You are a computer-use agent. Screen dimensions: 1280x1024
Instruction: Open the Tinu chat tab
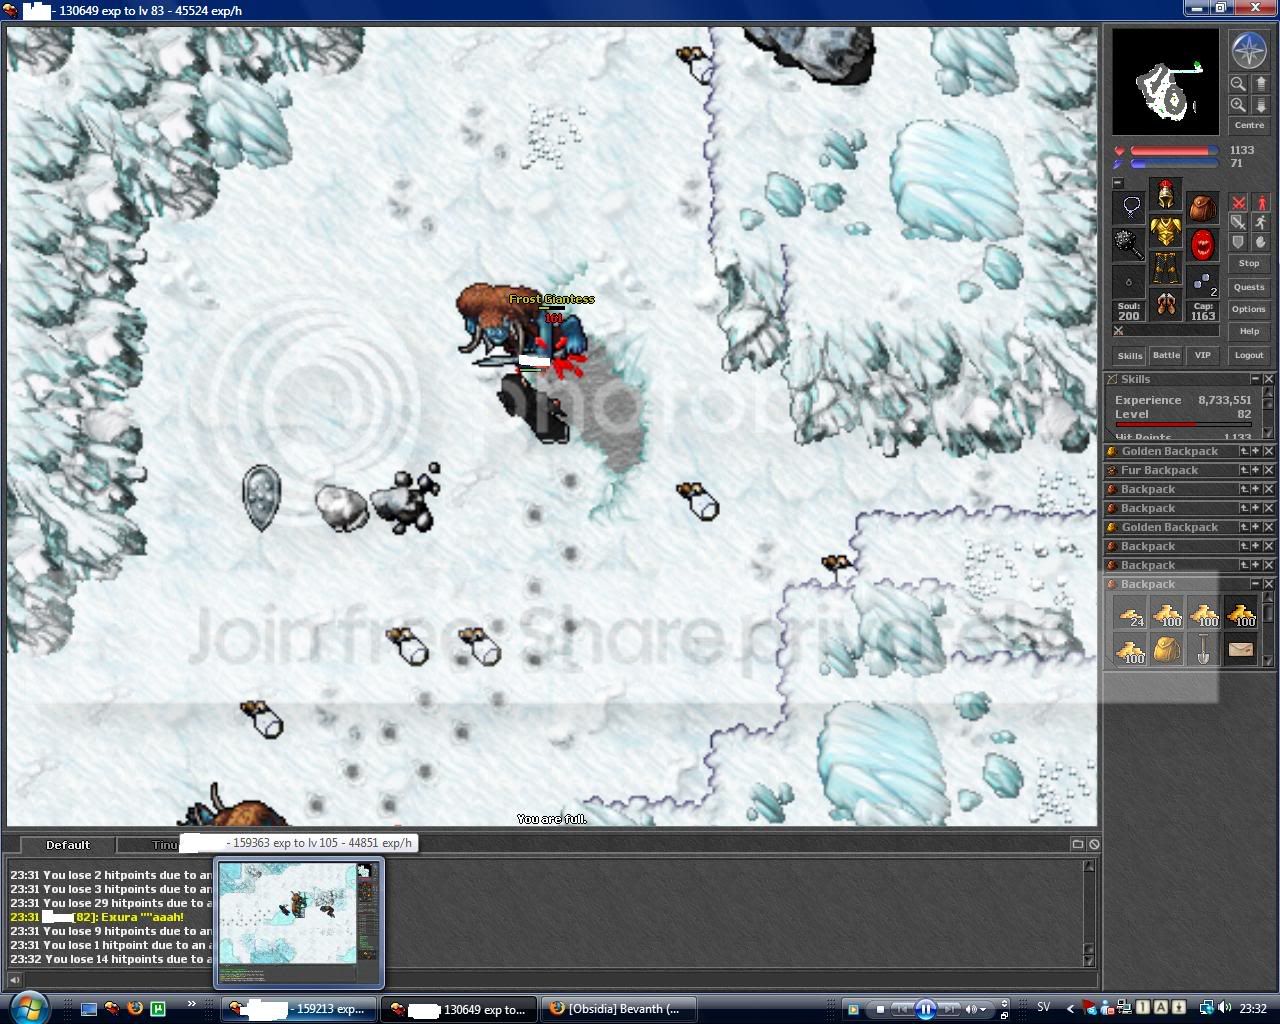tap(165, 845)
